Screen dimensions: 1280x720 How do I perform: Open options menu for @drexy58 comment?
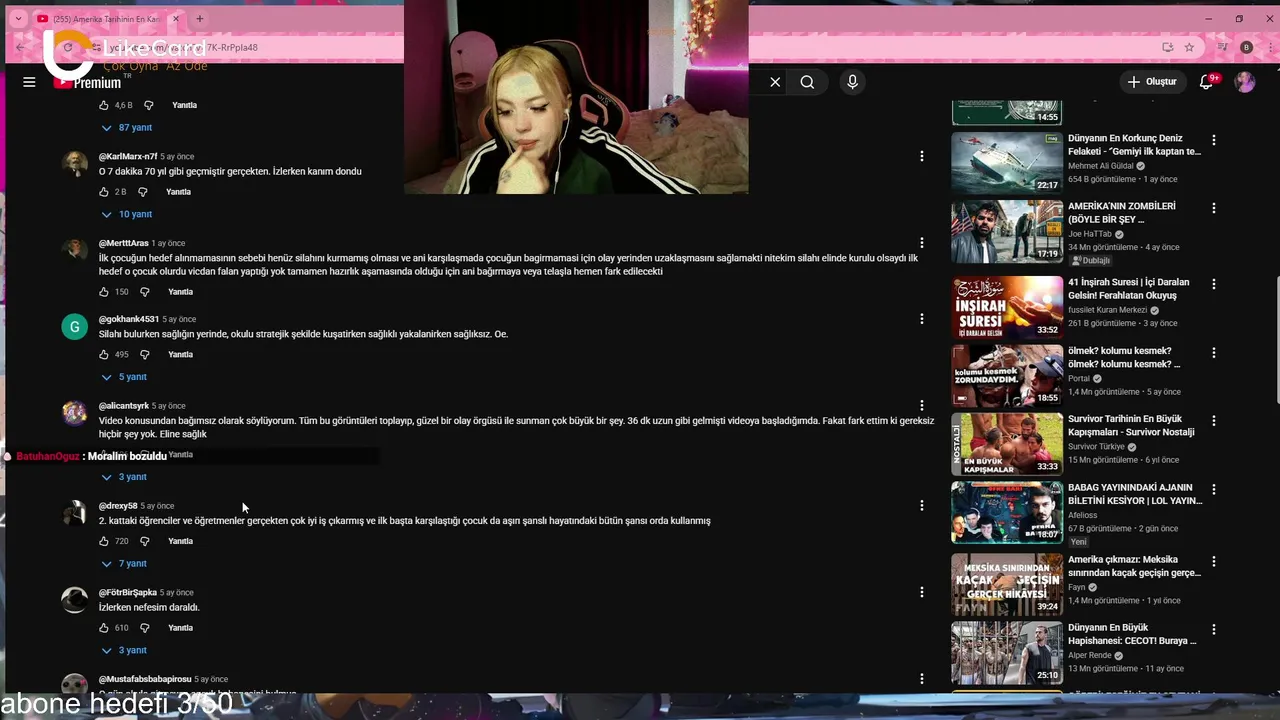[x=922, y=506]
